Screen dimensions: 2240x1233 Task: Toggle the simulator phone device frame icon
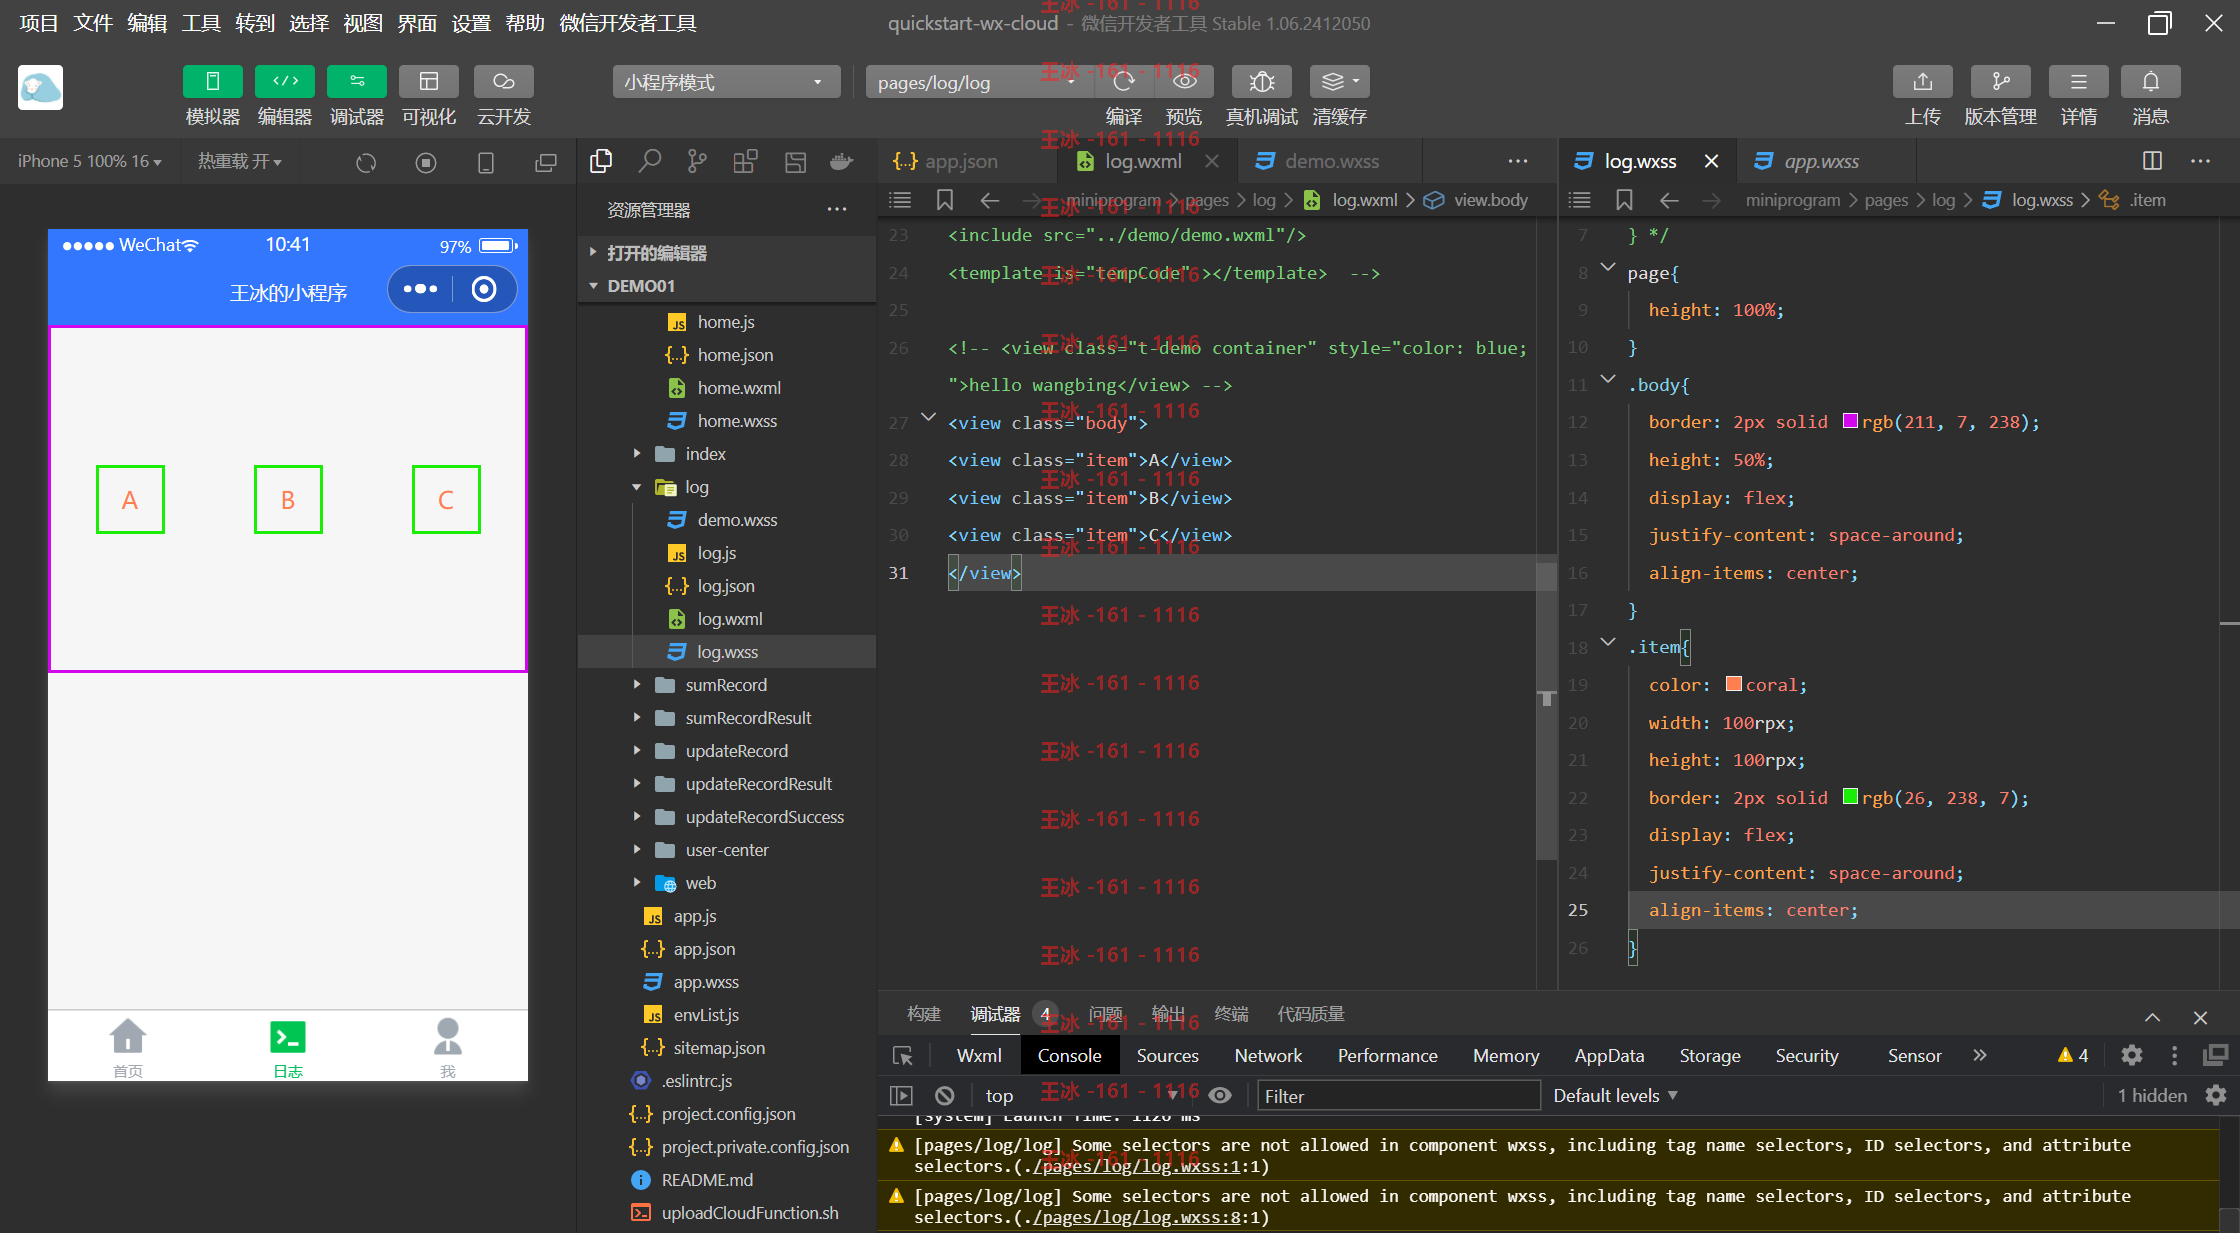tap(486, 162)
